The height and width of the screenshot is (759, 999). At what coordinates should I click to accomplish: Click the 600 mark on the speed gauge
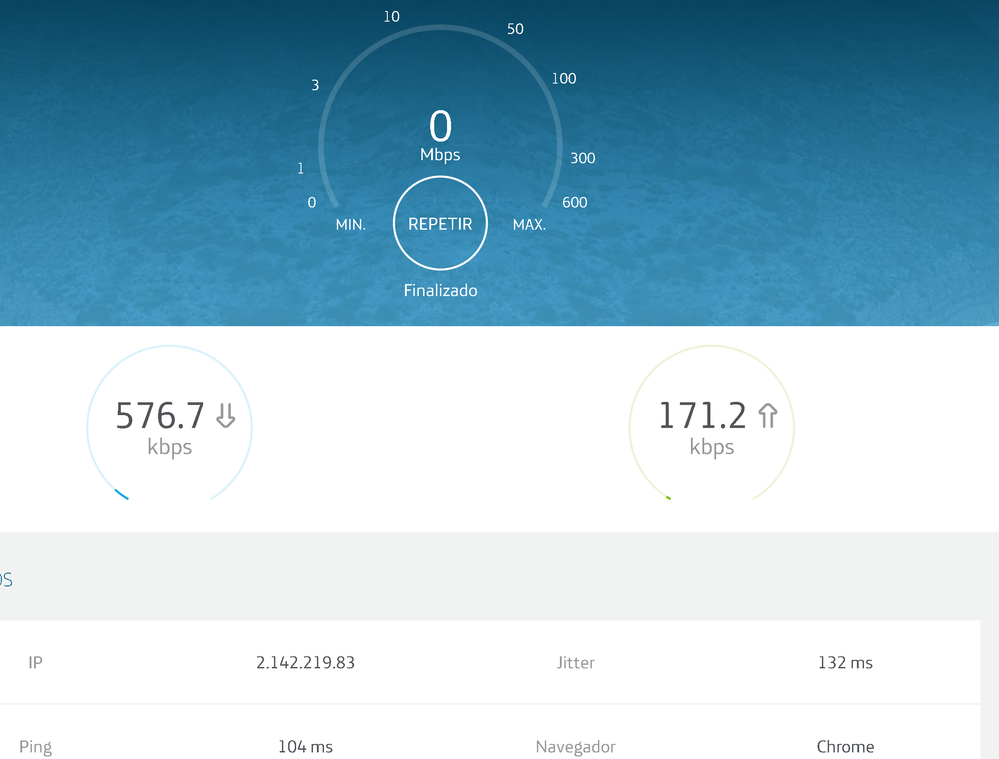point(575,202)
